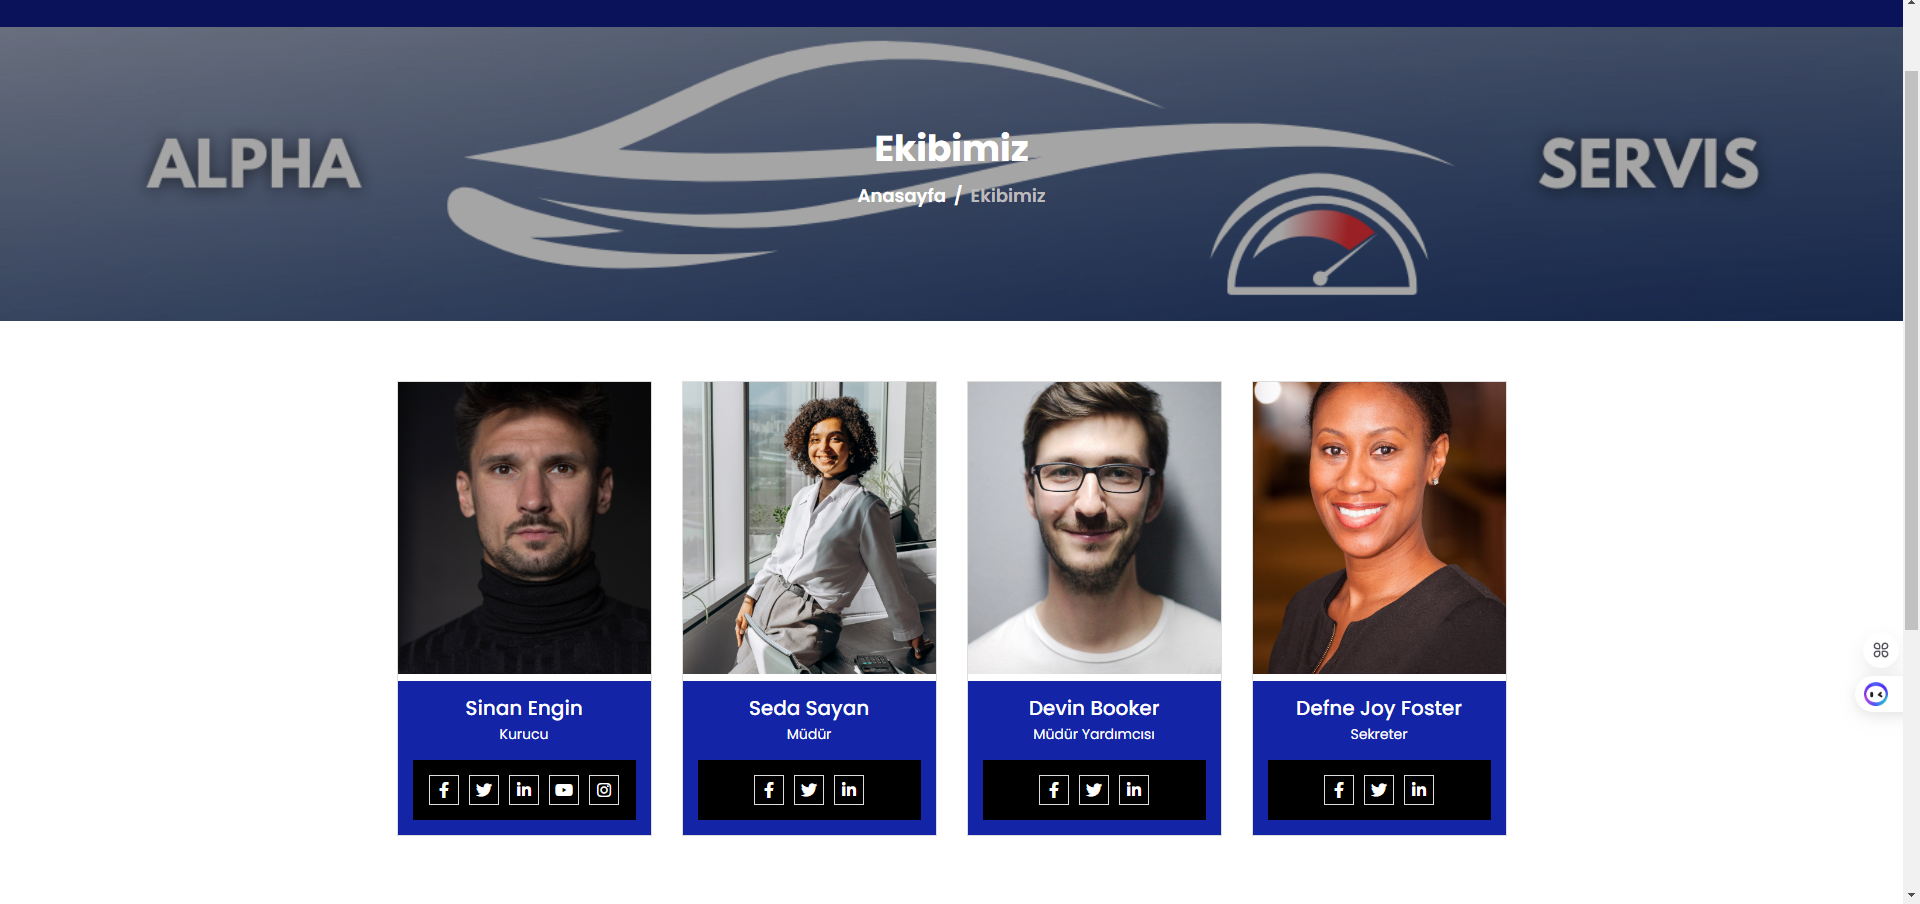Open the chatbot assistant floating icon
This screenshot has width=1920, height=904.
pos(1876,694)
